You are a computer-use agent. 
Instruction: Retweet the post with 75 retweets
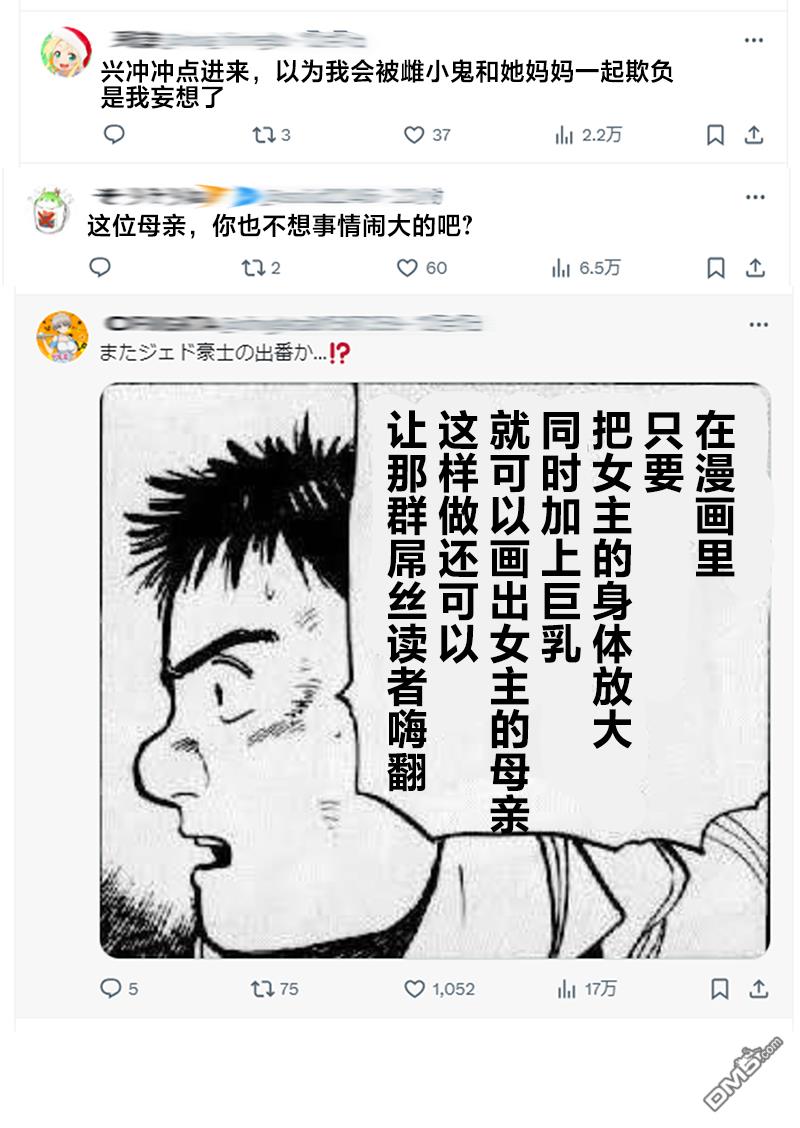274,988
